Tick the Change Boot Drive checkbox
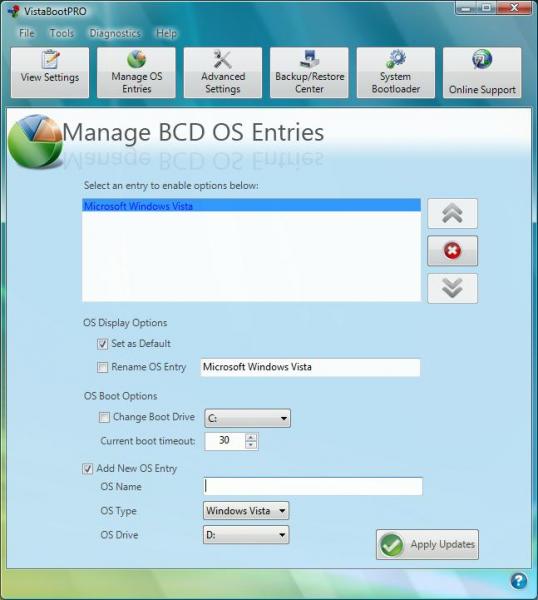 click(x=104, y=417)
